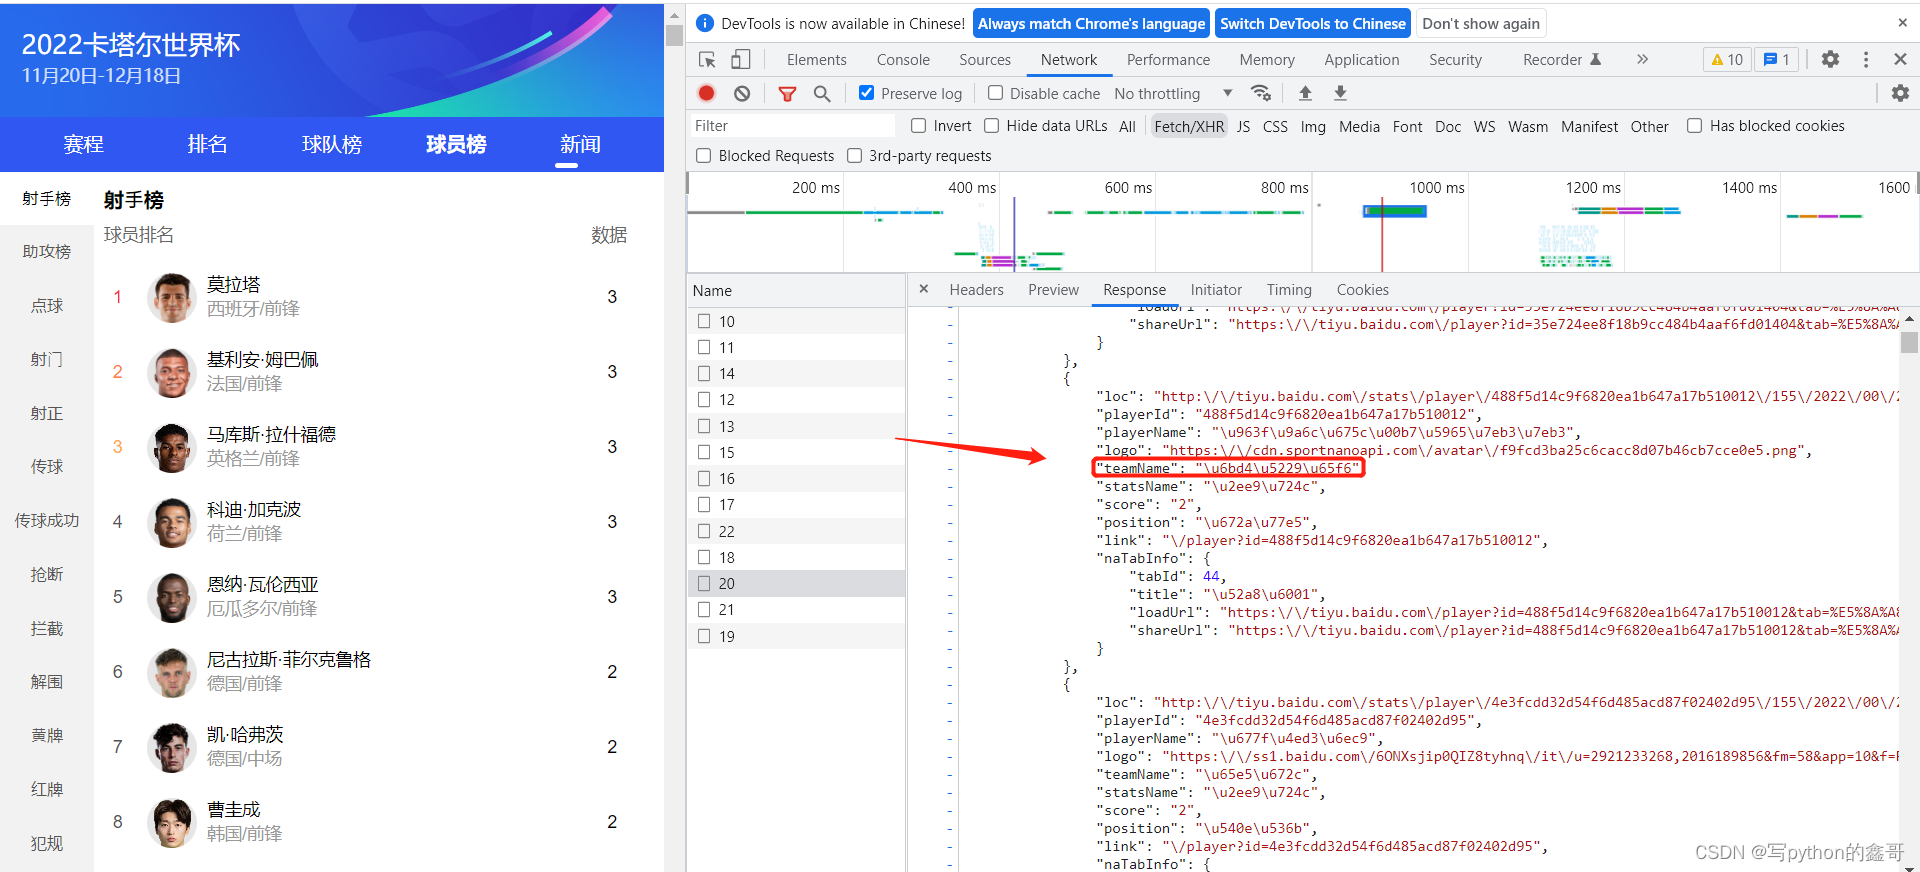Show All request types

point(1127,126)
